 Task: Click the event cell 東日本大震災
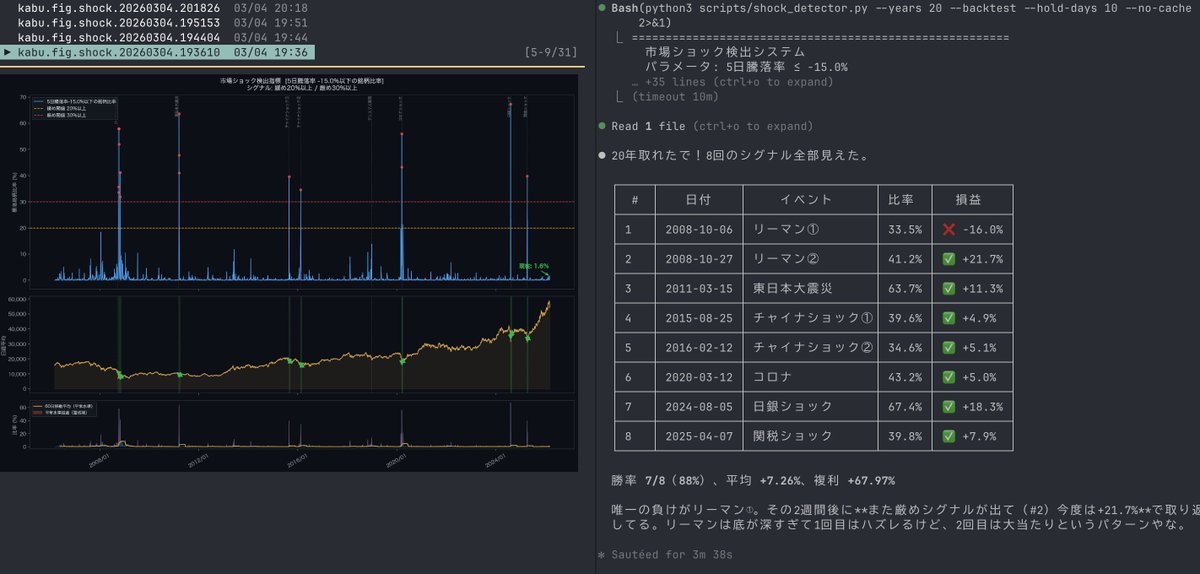click(x=792, y=289)
